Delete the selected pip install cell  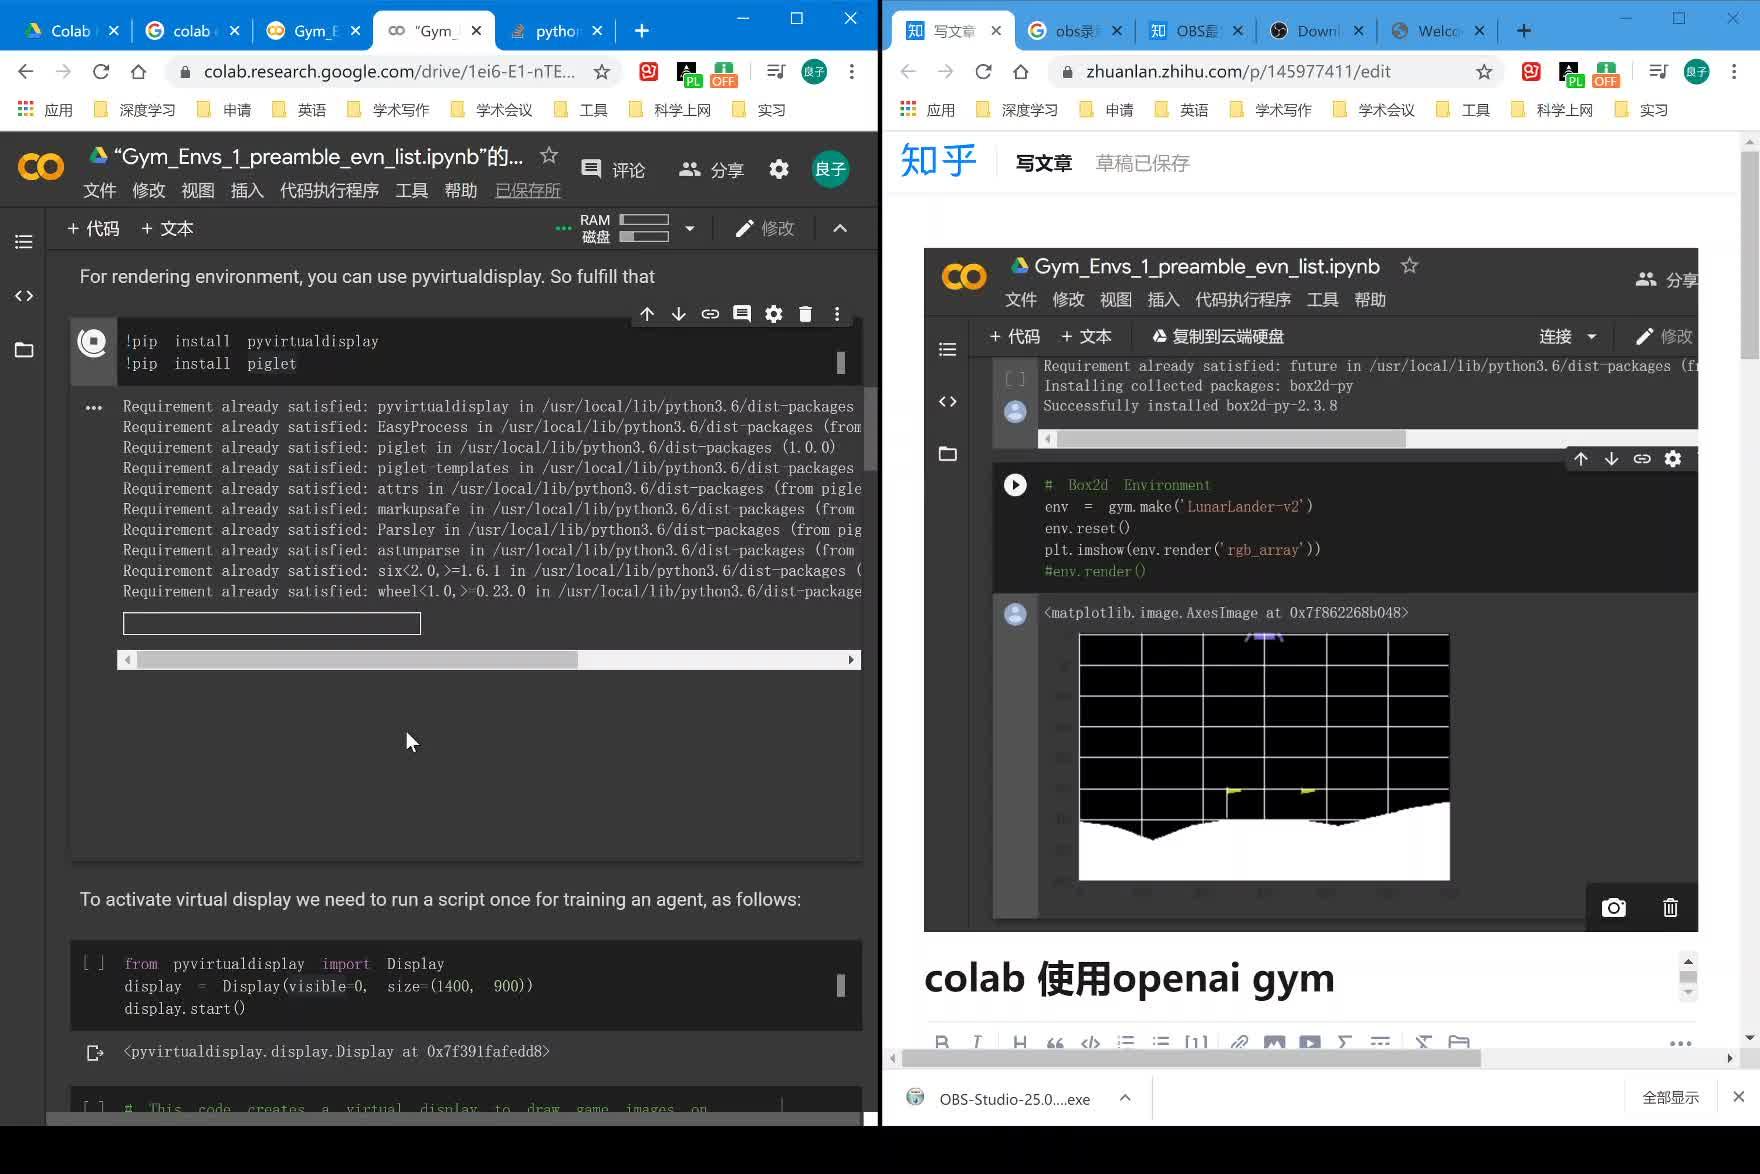(x=805, y=314)
